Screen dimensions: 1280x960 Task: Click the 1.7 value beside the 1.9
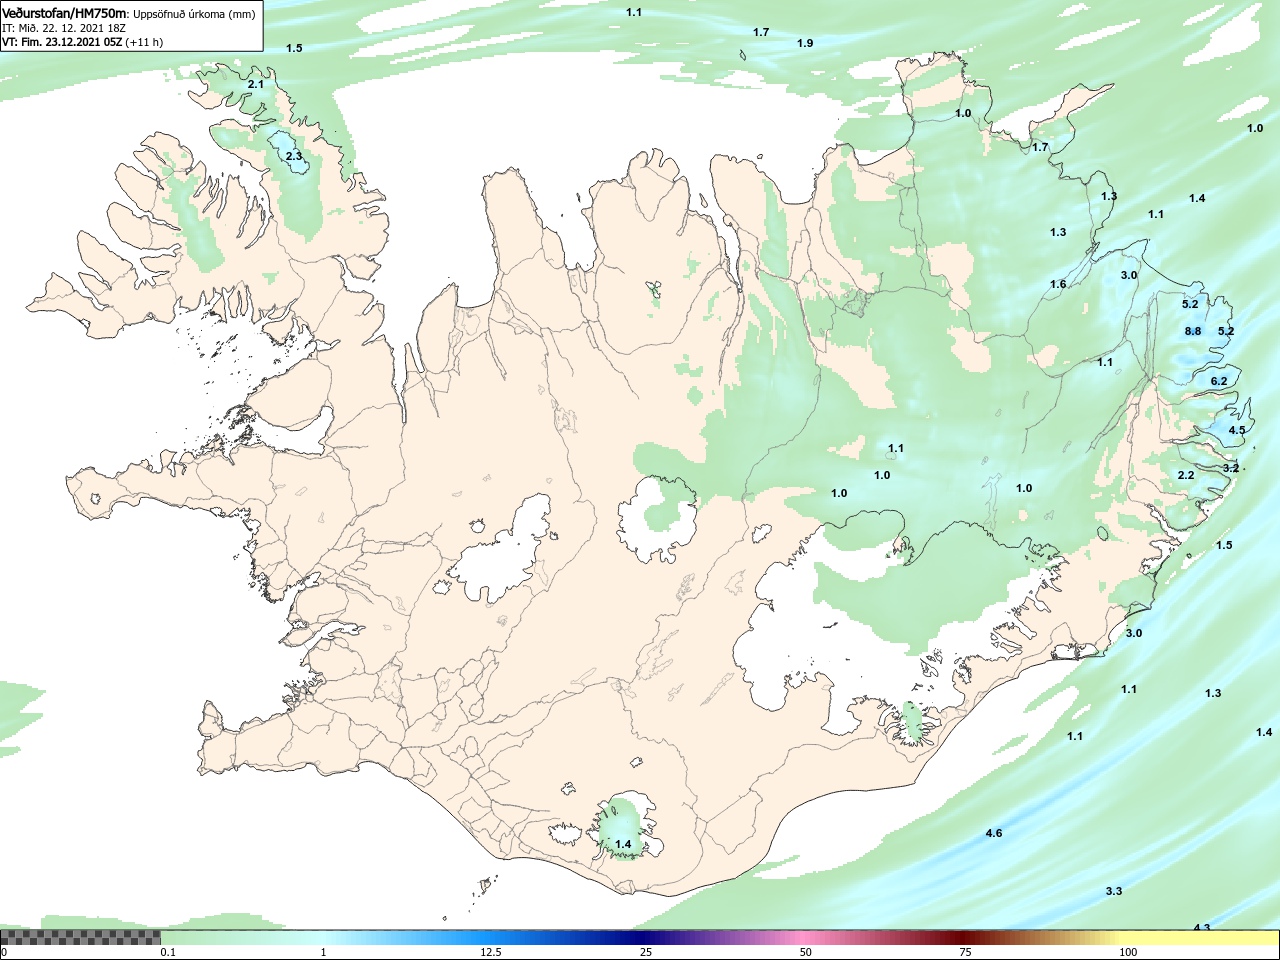pyautogui.click(x=761, y=32)
